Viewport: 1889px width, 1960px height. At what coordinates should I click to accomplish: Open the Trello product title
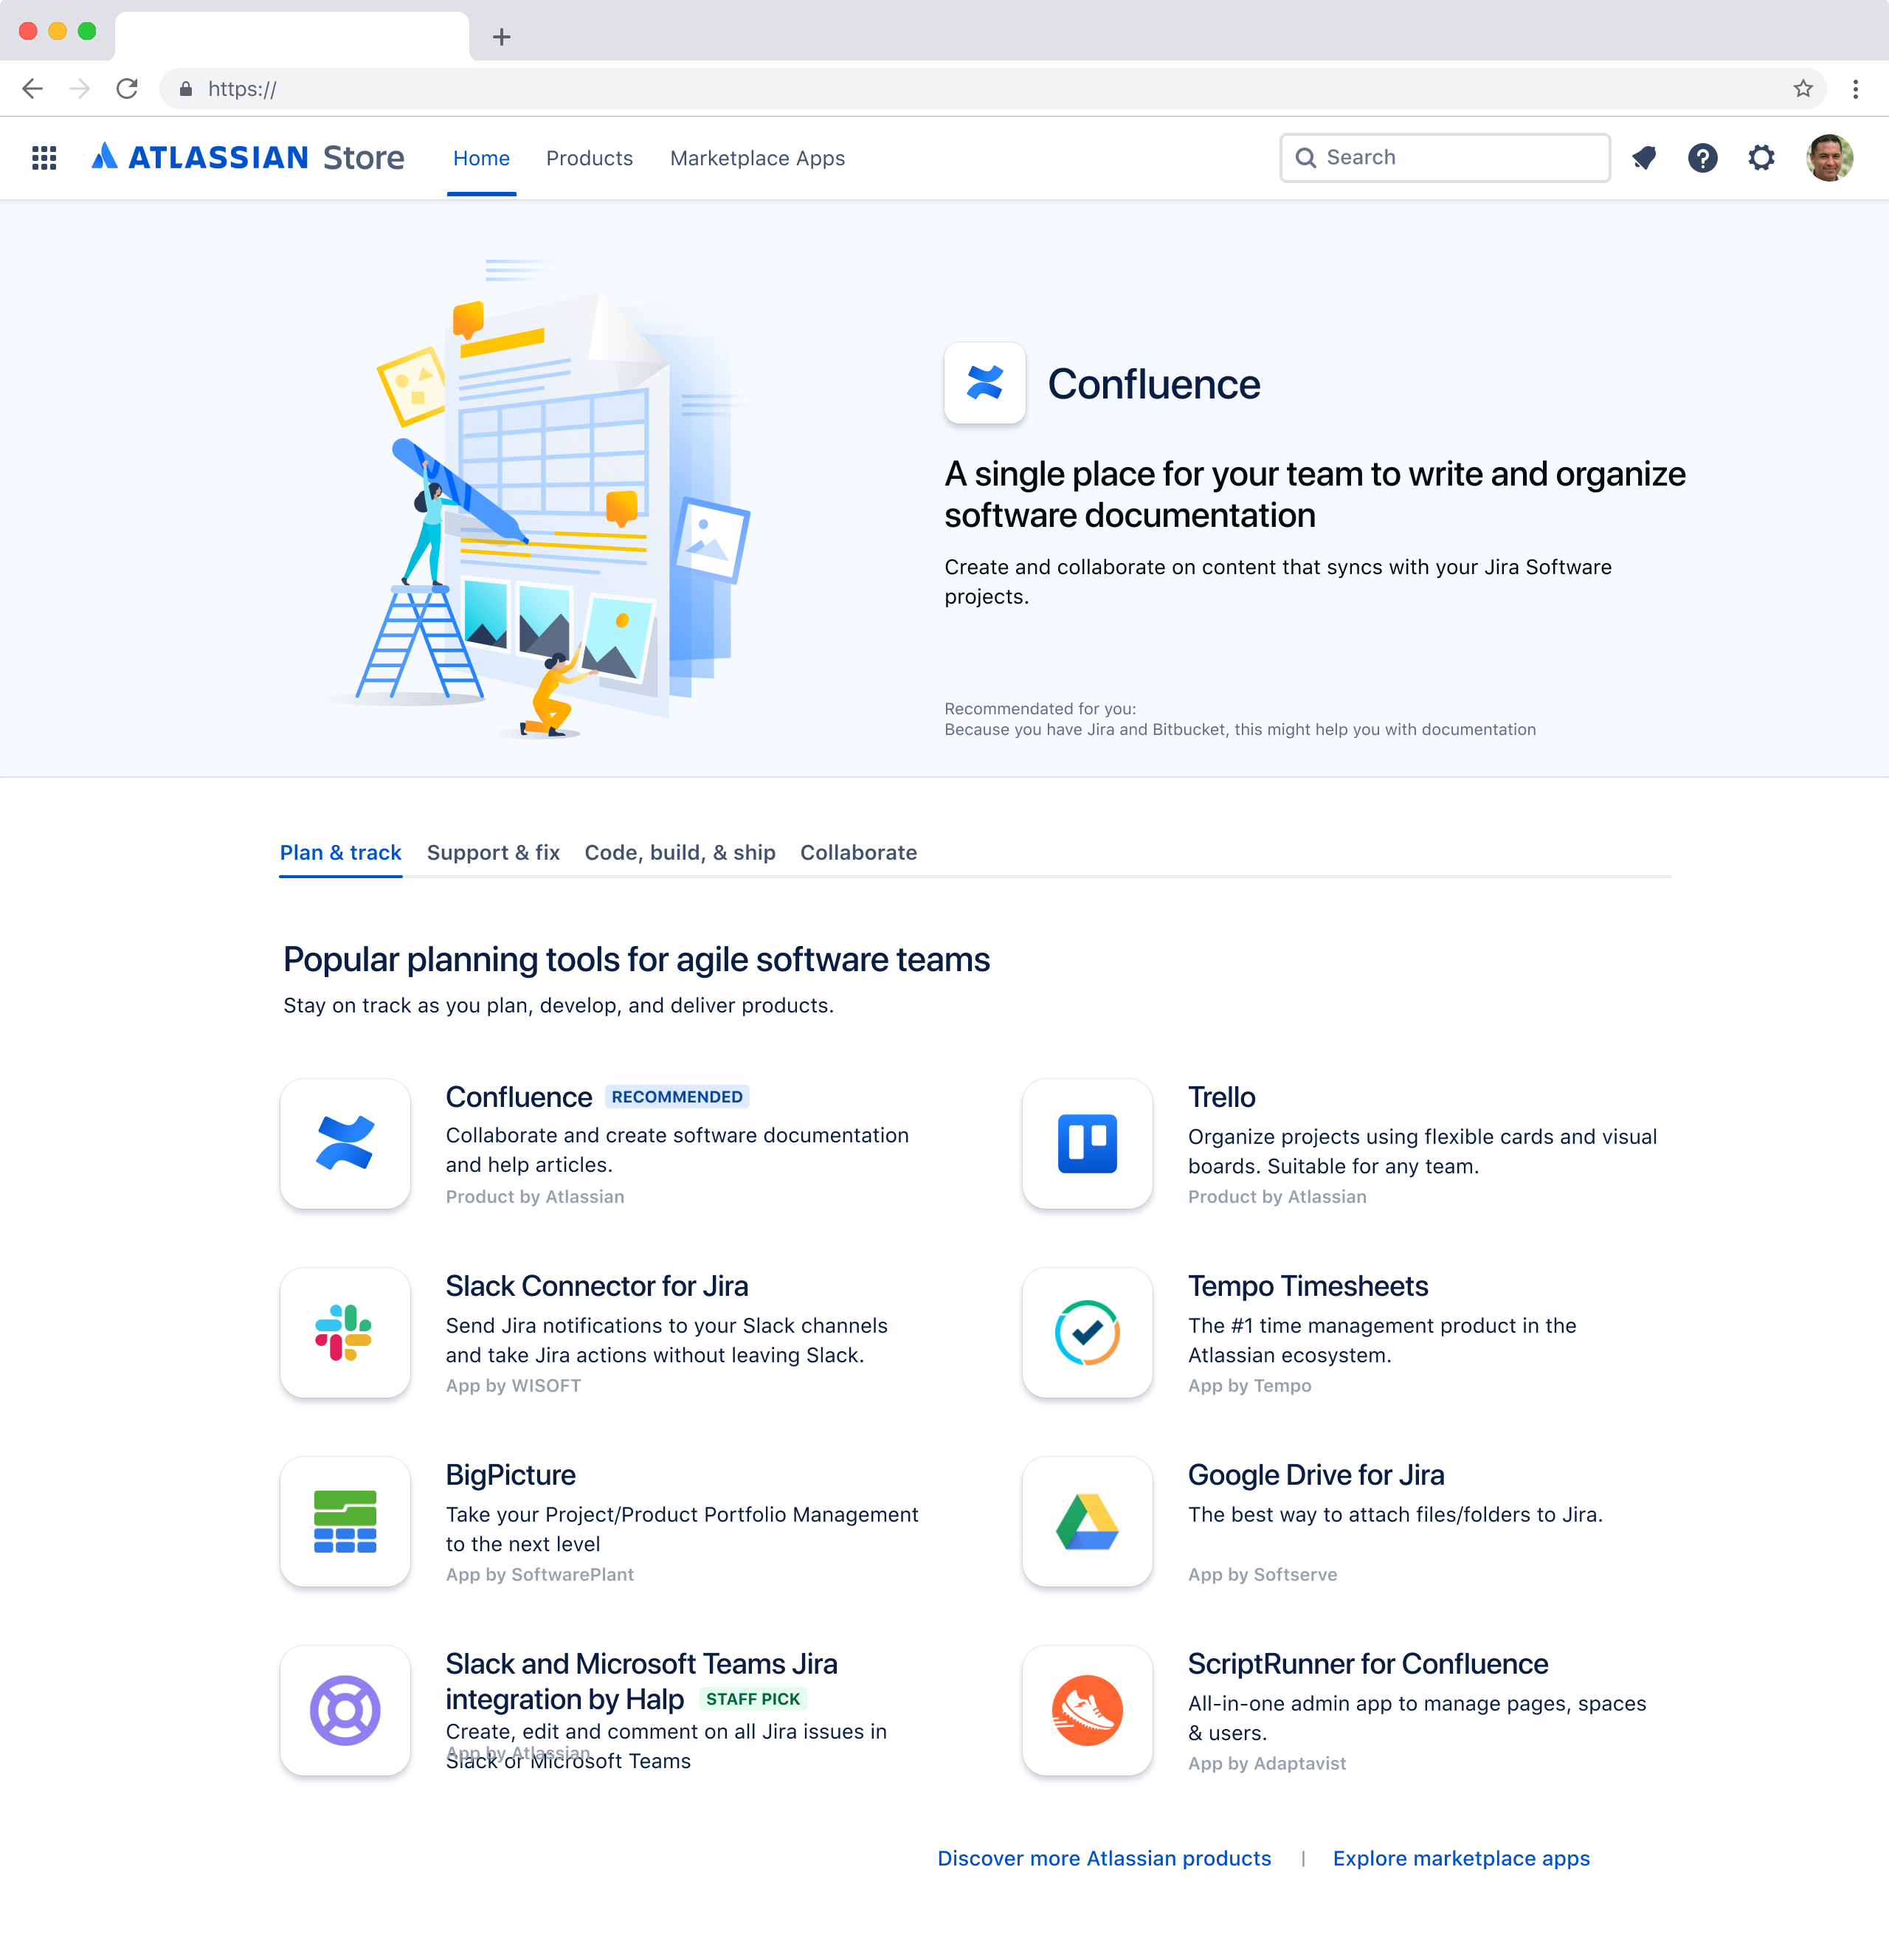1221,1097
